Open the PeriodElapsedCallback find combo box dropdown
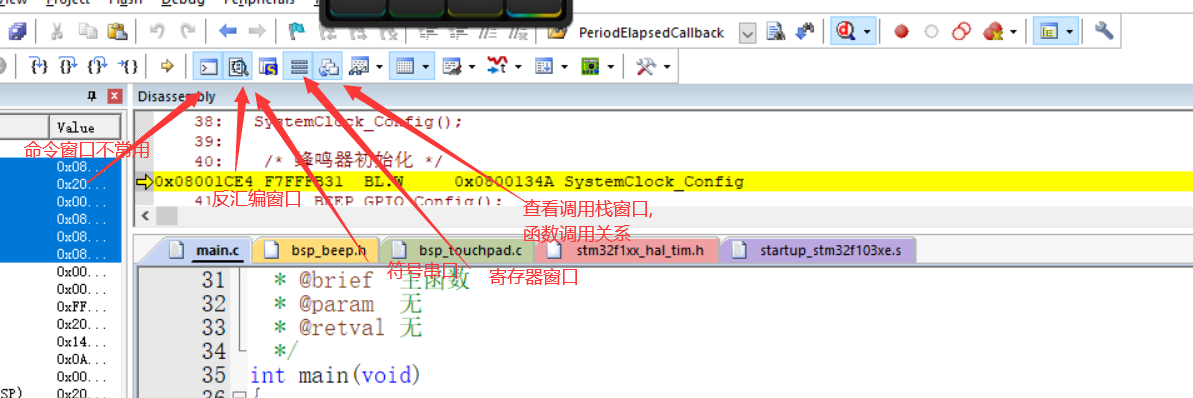The image size is (1193, 398). point(748,33)
